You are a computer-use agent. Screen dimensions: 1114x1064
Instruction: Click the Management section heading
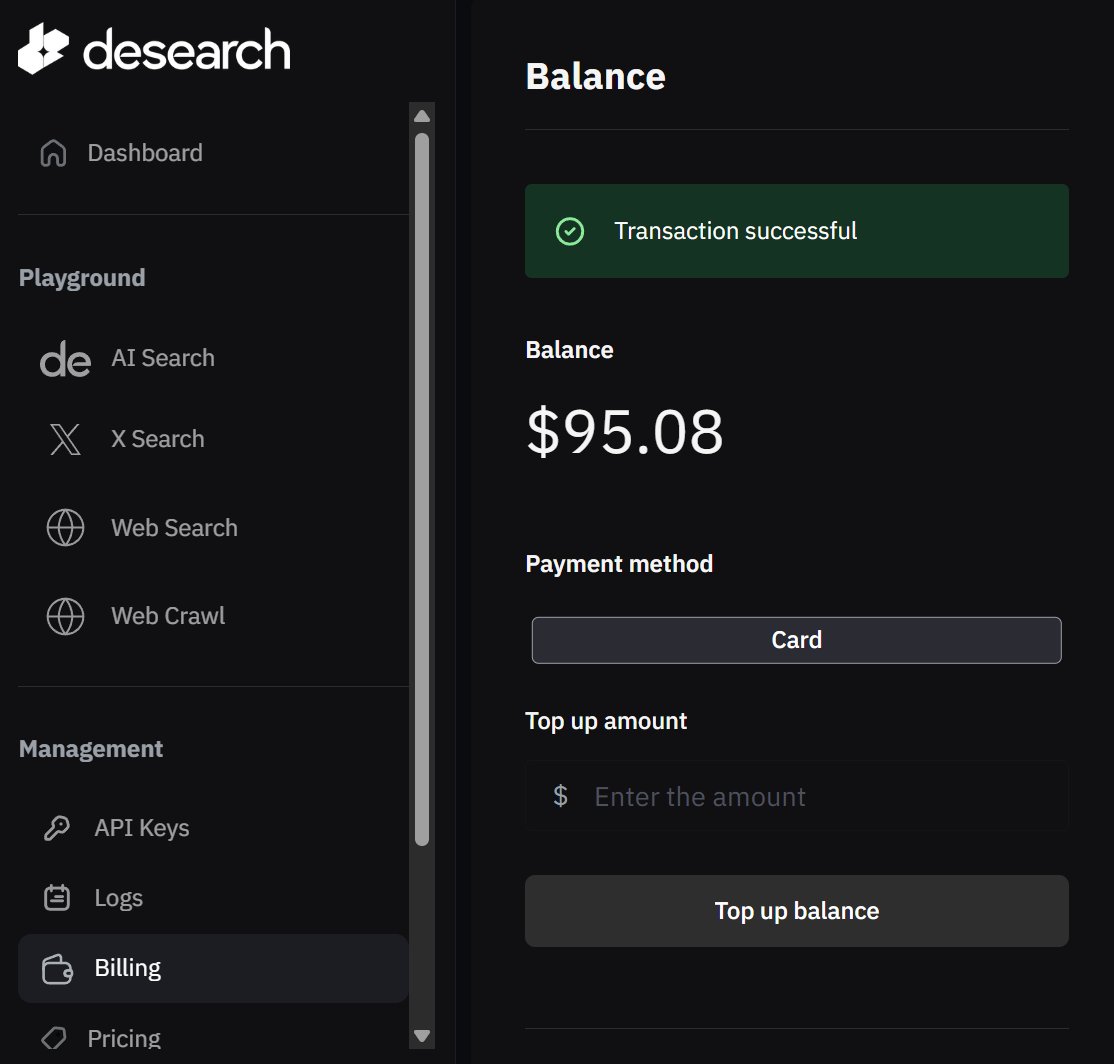(x=91, y=749)
